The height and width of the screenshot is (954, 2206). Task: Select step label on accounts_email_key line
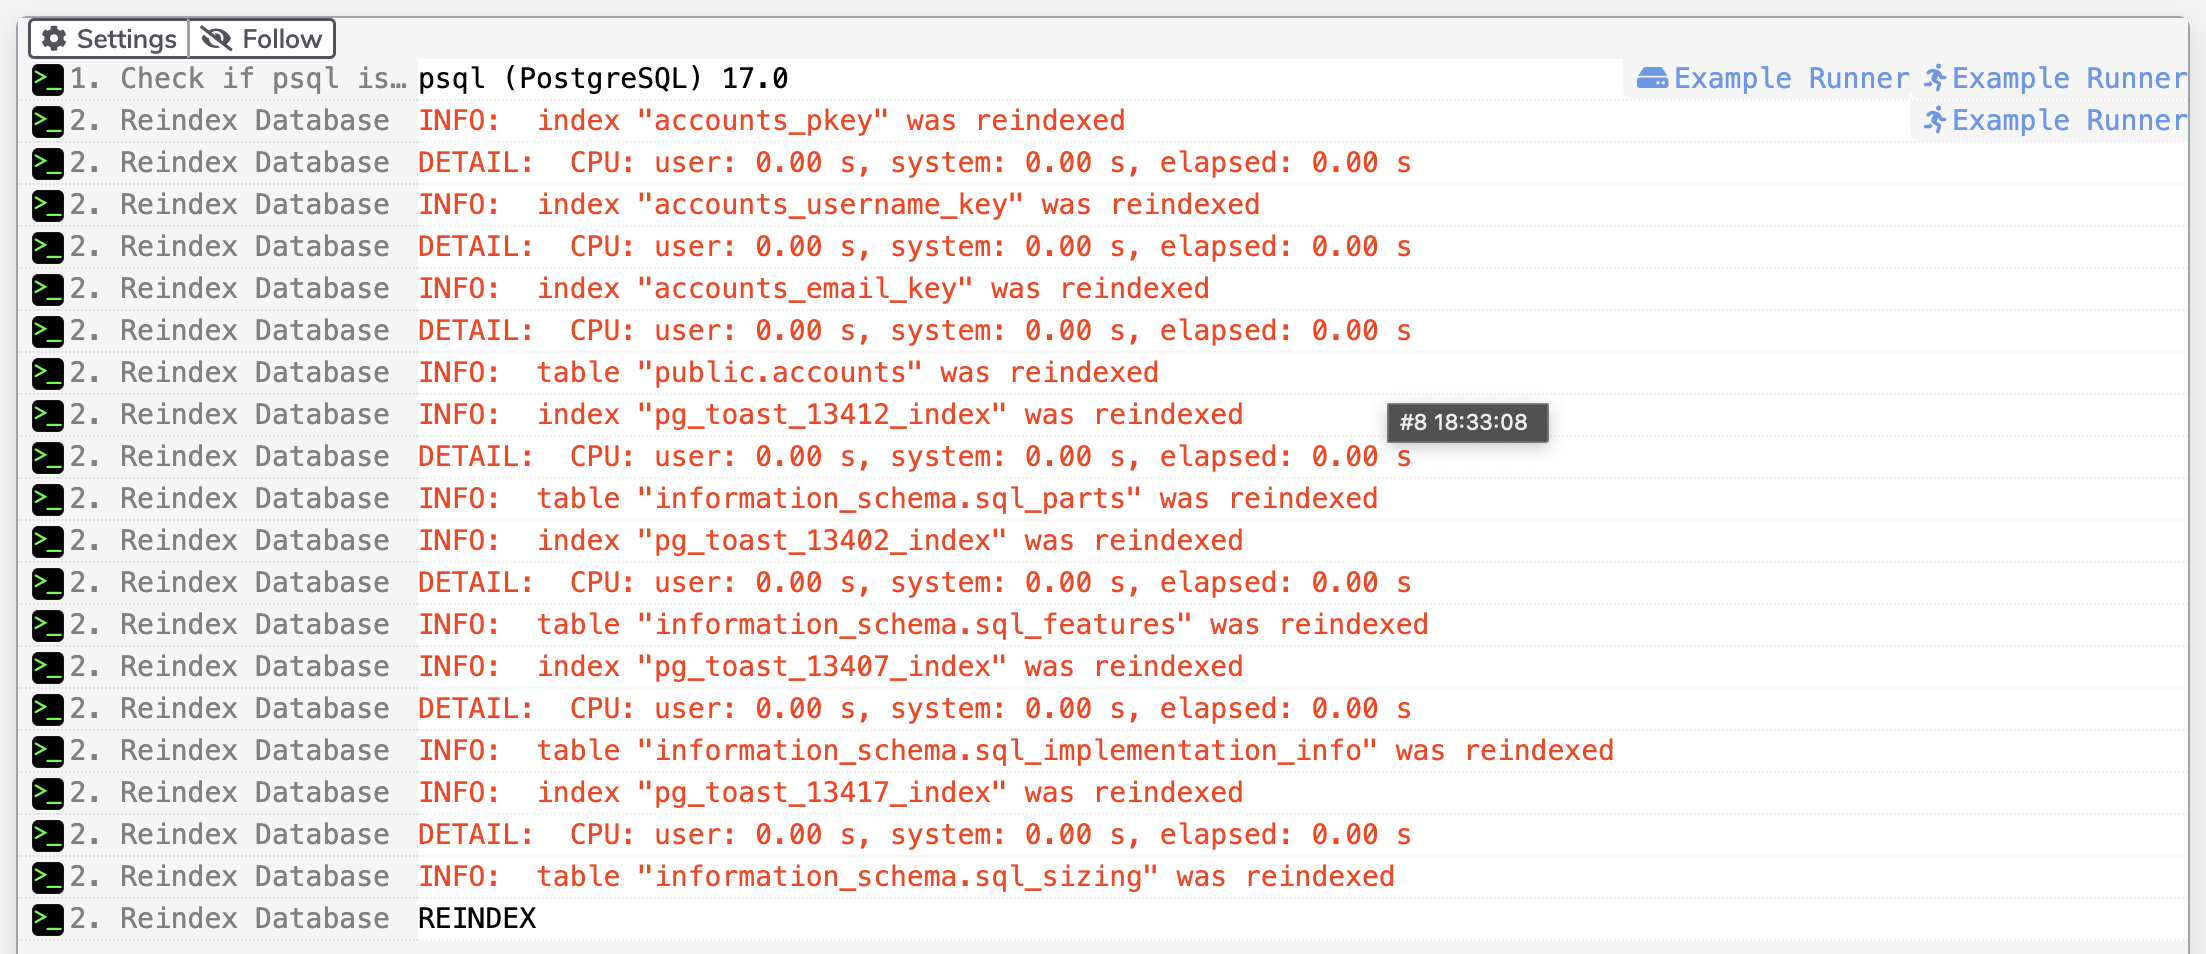pos(230,288)
